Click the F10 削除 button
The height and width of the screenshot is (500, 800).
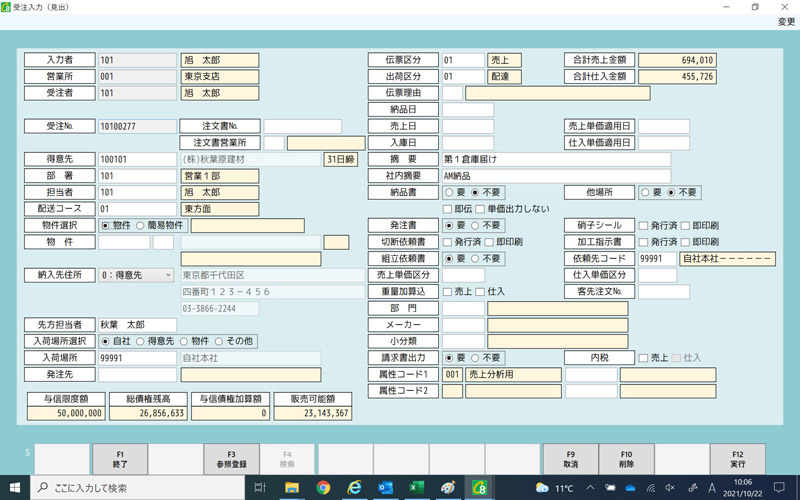point(627,459)
